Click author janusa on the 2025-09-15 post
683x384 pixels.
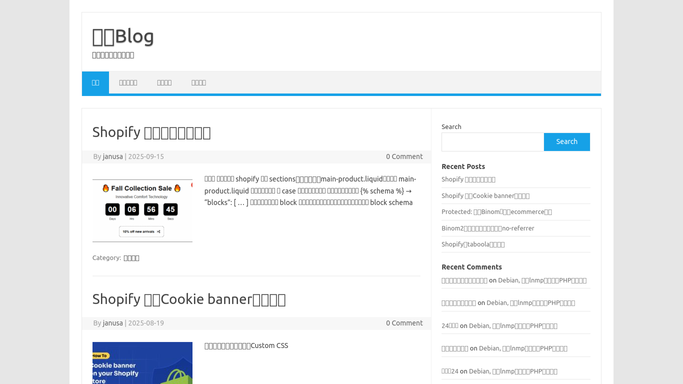click(x=113, y=156)
